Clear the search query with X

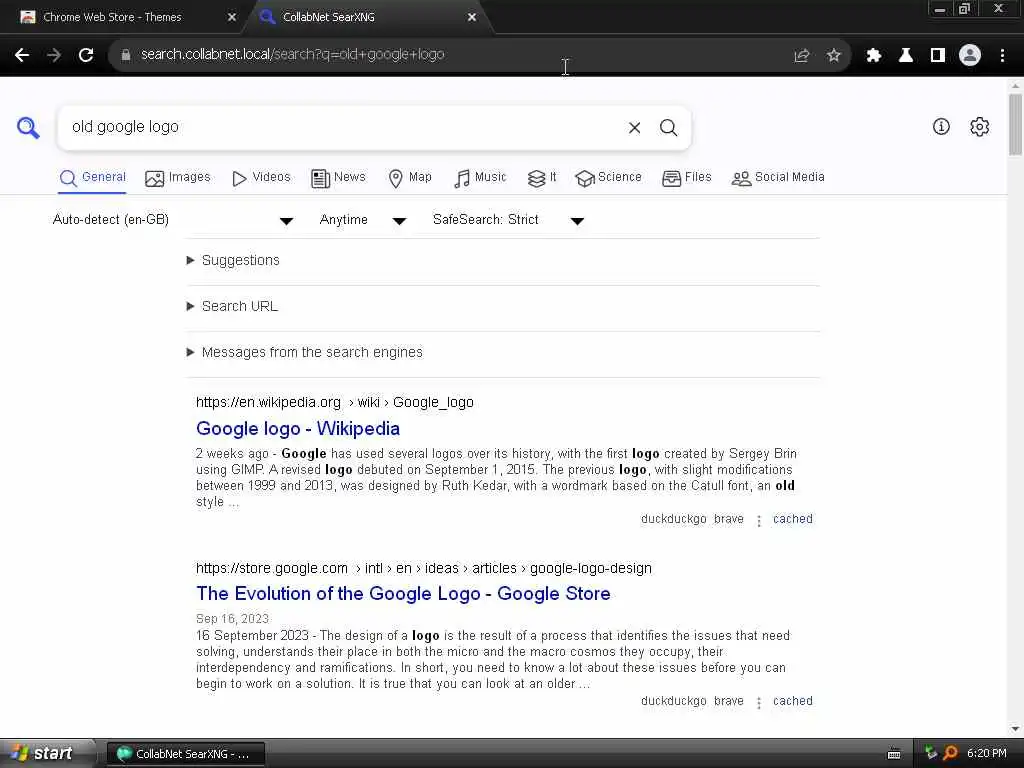[x=634, y=127]
